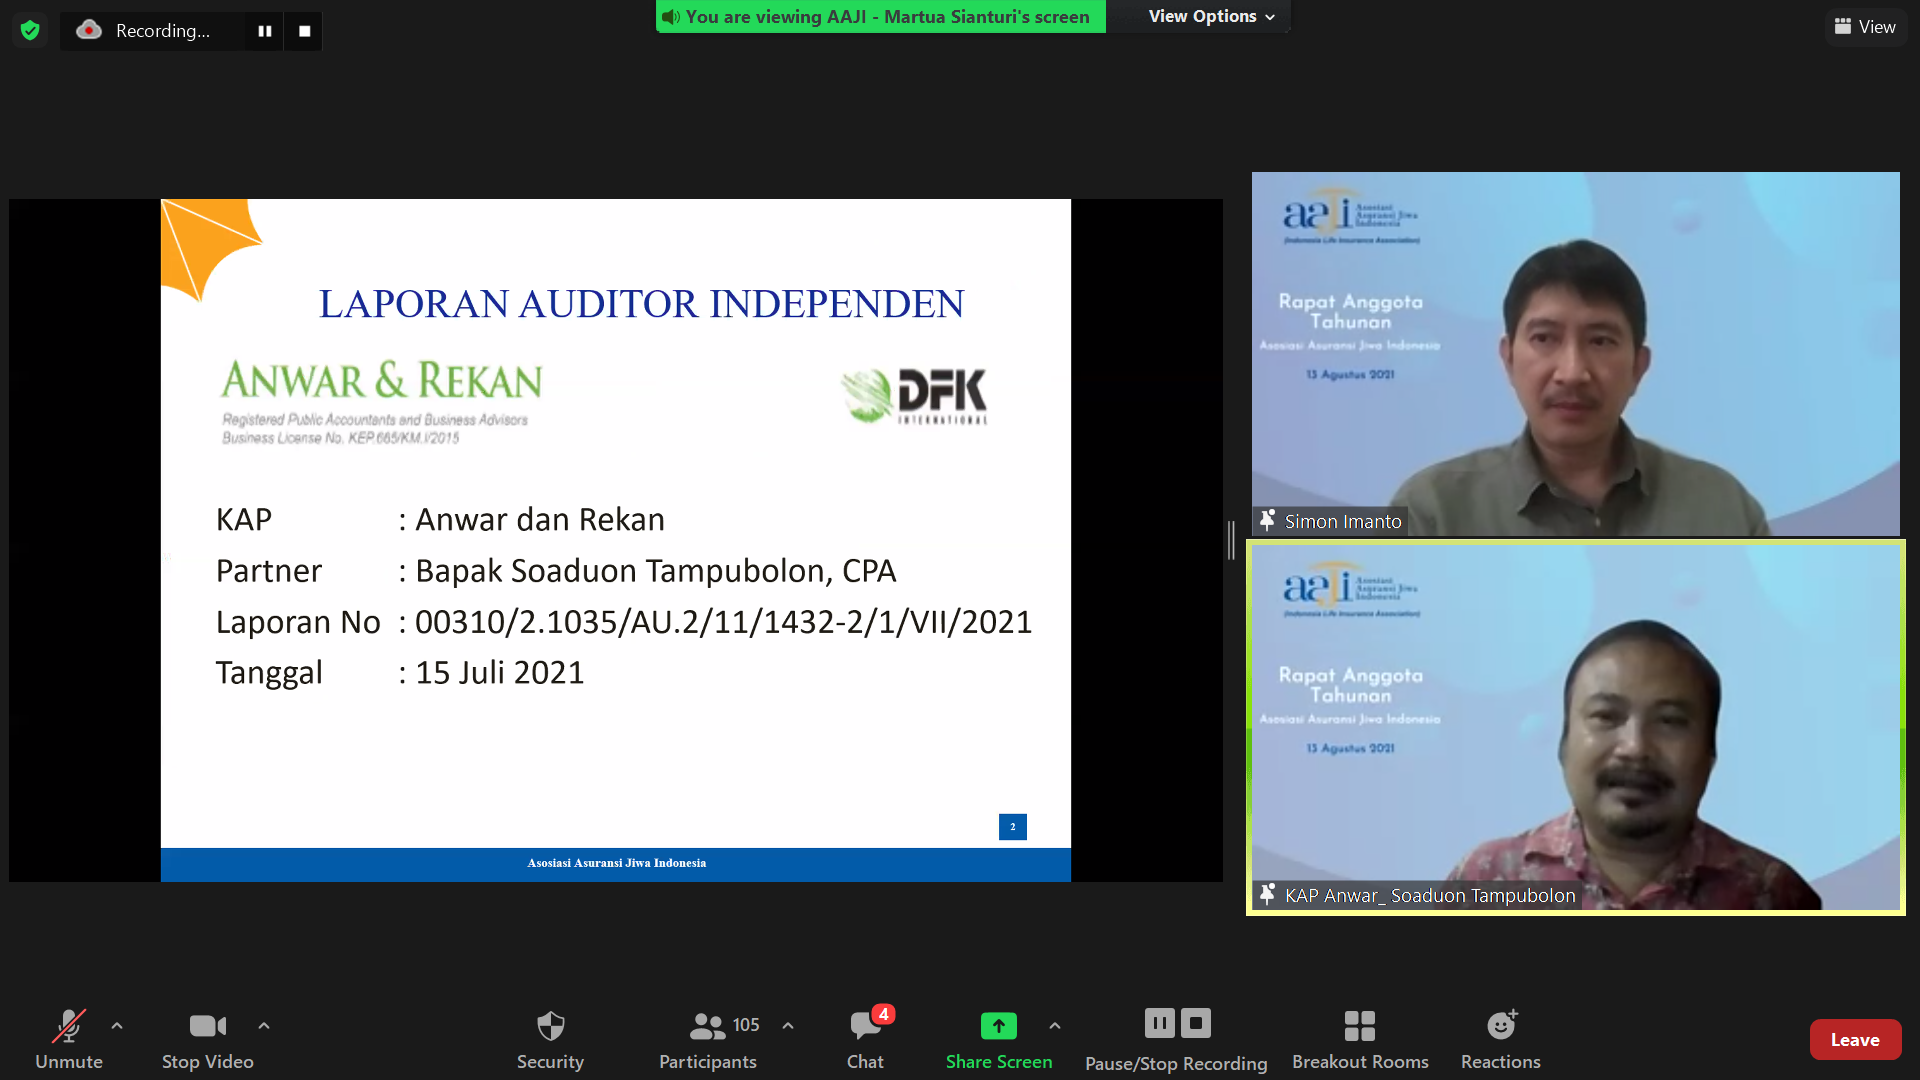Viewport: 1920px width, 1080px height.
Task: Click the date text 15 Juli 2021
Action: coord(499,673)
